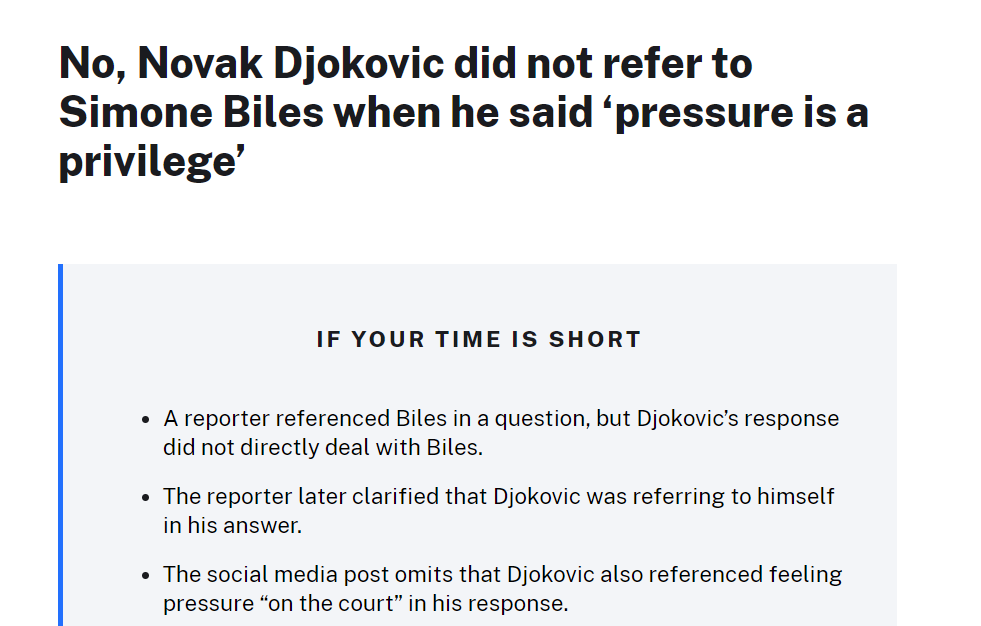
Task: Click the word "privilege’" ending the headline
Action: (x=151, y=163)
